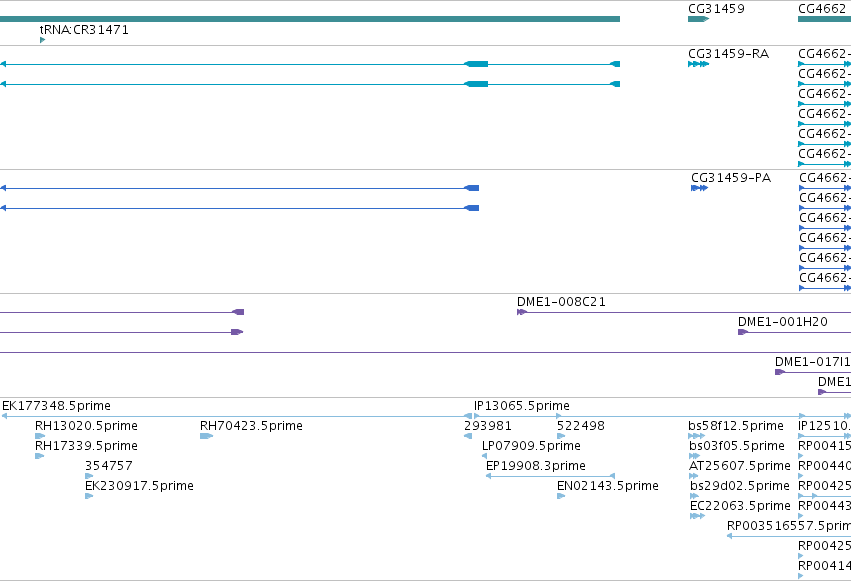Click the purple clone line spanning the full width
The height and width of the screenshot is (581, 851).
[426, 353]
